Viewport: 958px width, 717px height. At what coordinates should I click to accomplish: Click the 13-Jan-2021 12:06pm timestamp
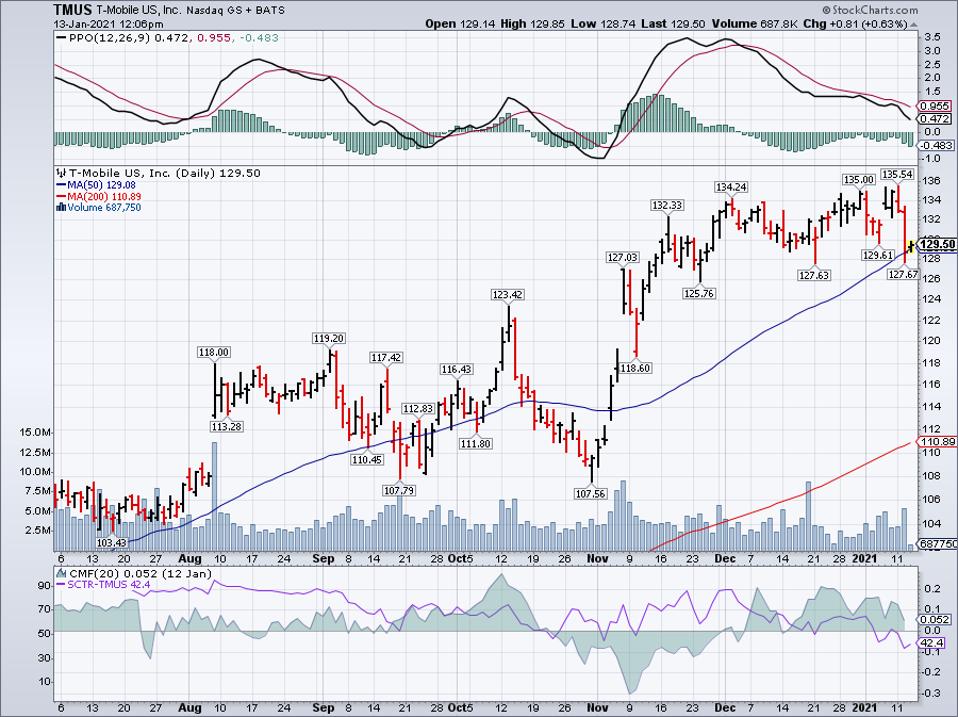pyautogui.click(x=108, y=24)
